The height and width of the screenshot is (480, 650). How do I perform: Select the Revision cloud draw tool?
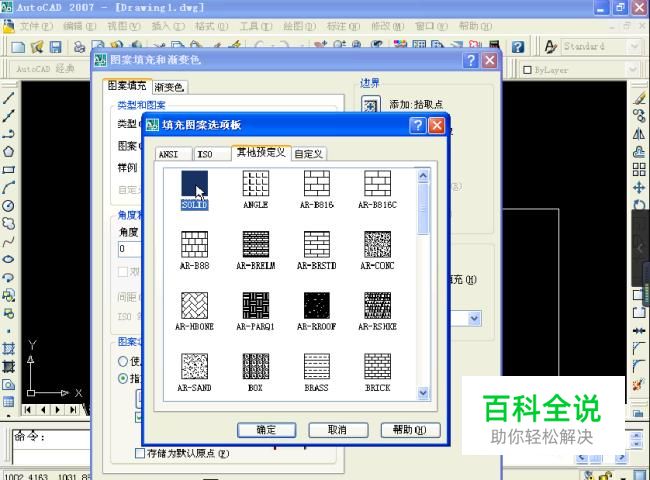click(8, 223)
